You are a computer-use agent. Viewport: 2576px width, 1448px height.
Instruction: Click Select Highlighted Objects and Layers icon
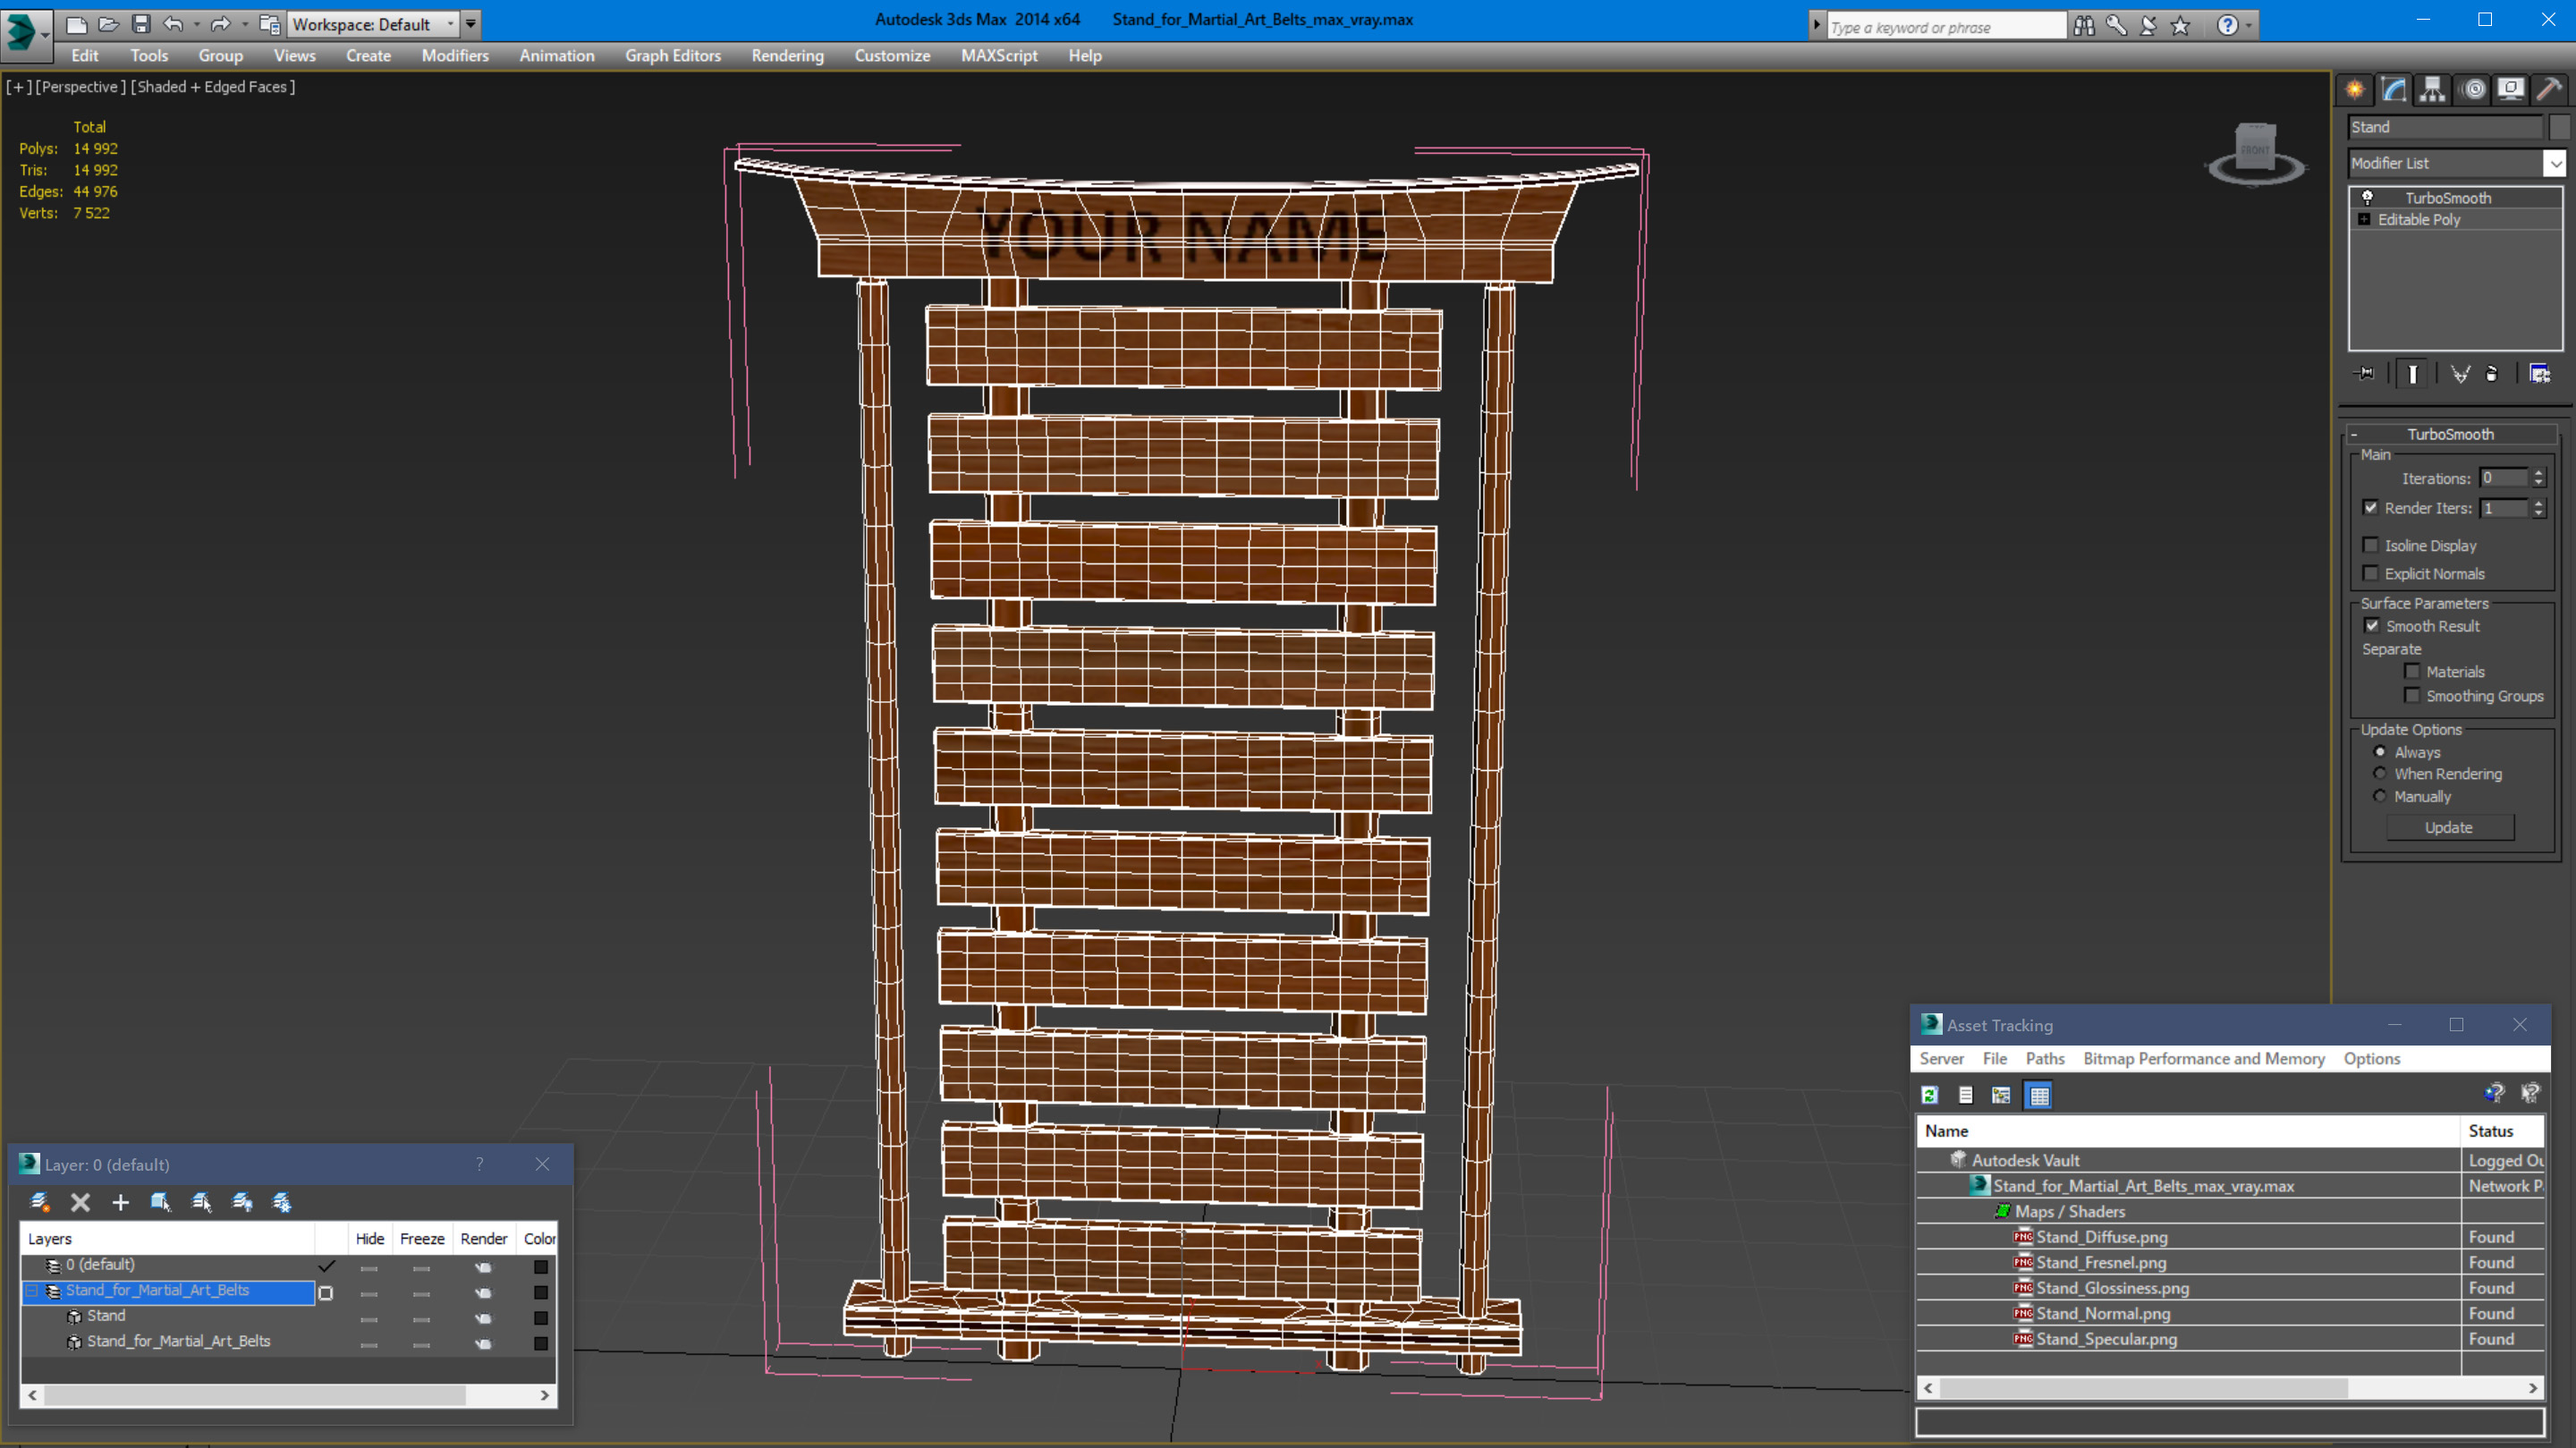point(161,1202)
